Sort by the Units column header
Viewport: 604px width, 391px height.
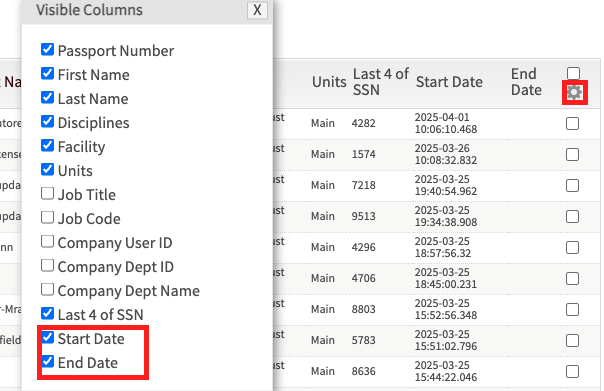tap(329, 82)
